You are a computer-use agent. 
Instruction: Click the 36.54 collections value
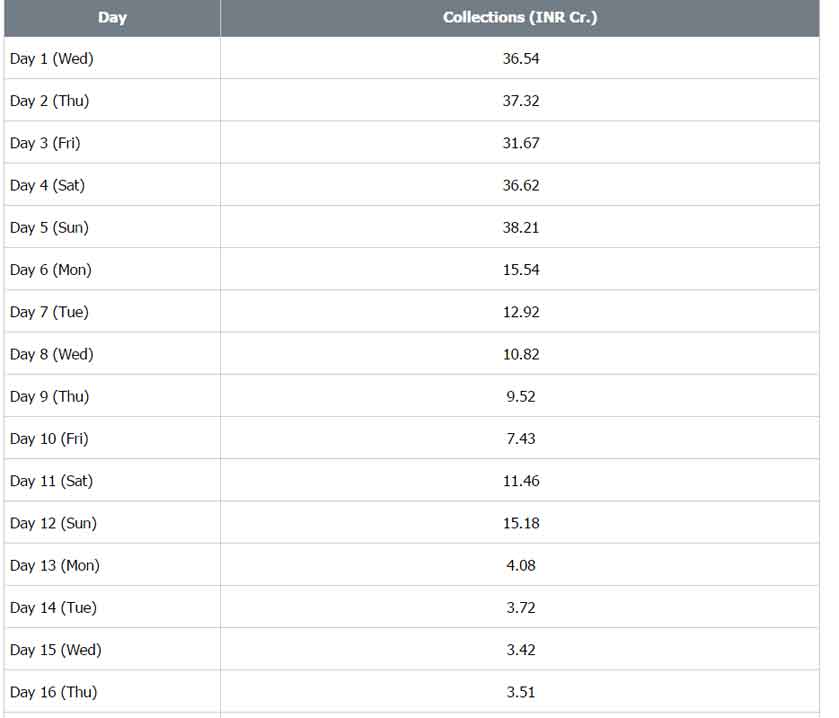pos(521,59)
